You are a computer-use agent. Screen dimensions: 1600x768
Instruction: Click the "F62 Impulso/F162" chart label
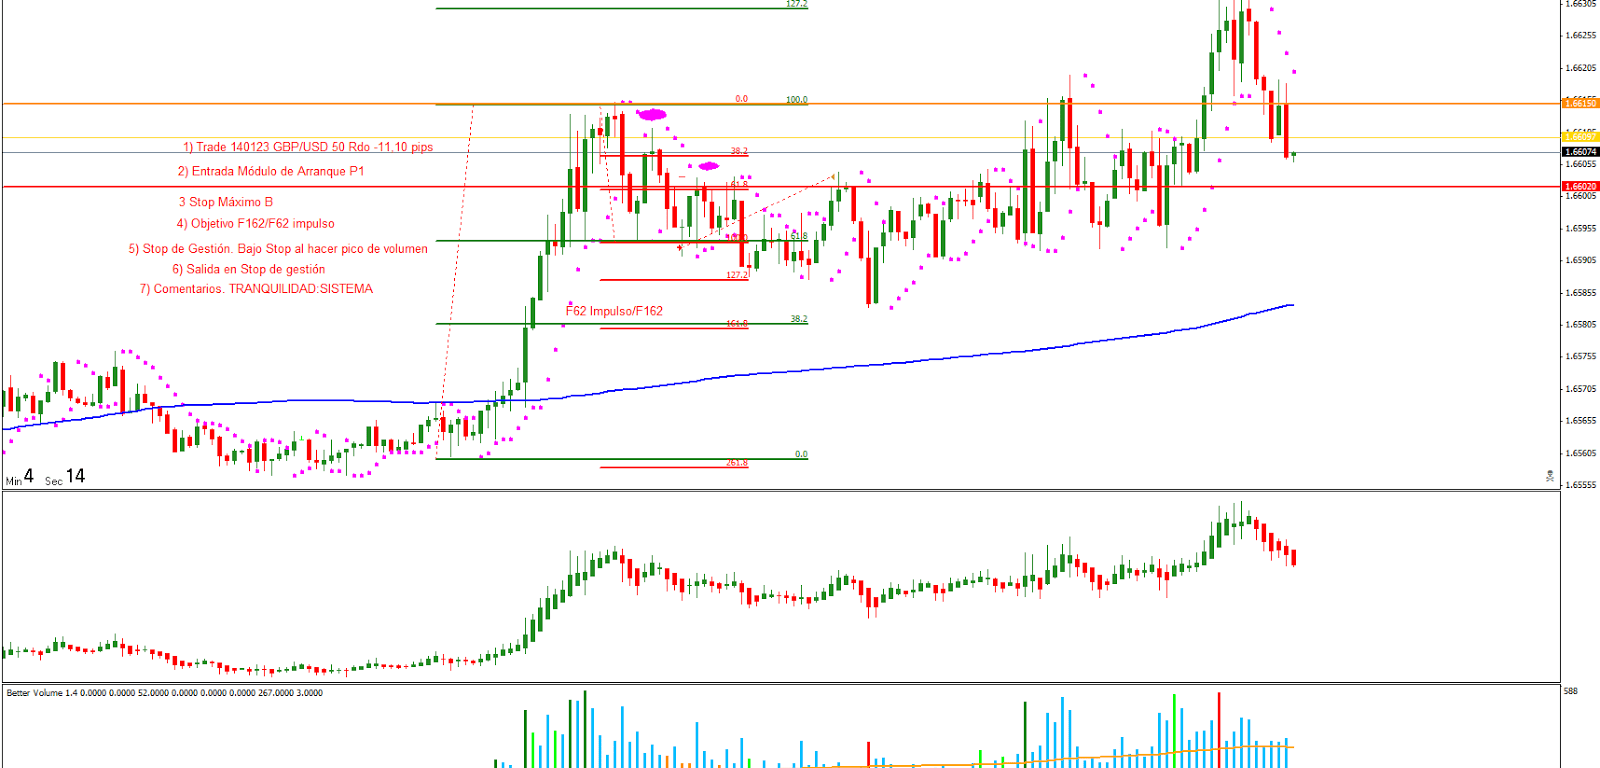(x=614, y=311)
